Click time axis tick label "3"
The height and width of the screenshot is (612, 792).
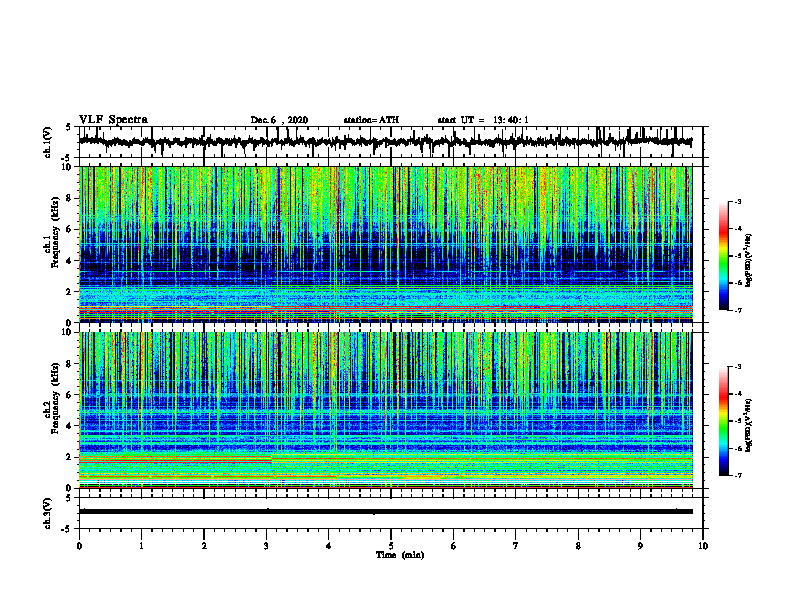(266, 546)
